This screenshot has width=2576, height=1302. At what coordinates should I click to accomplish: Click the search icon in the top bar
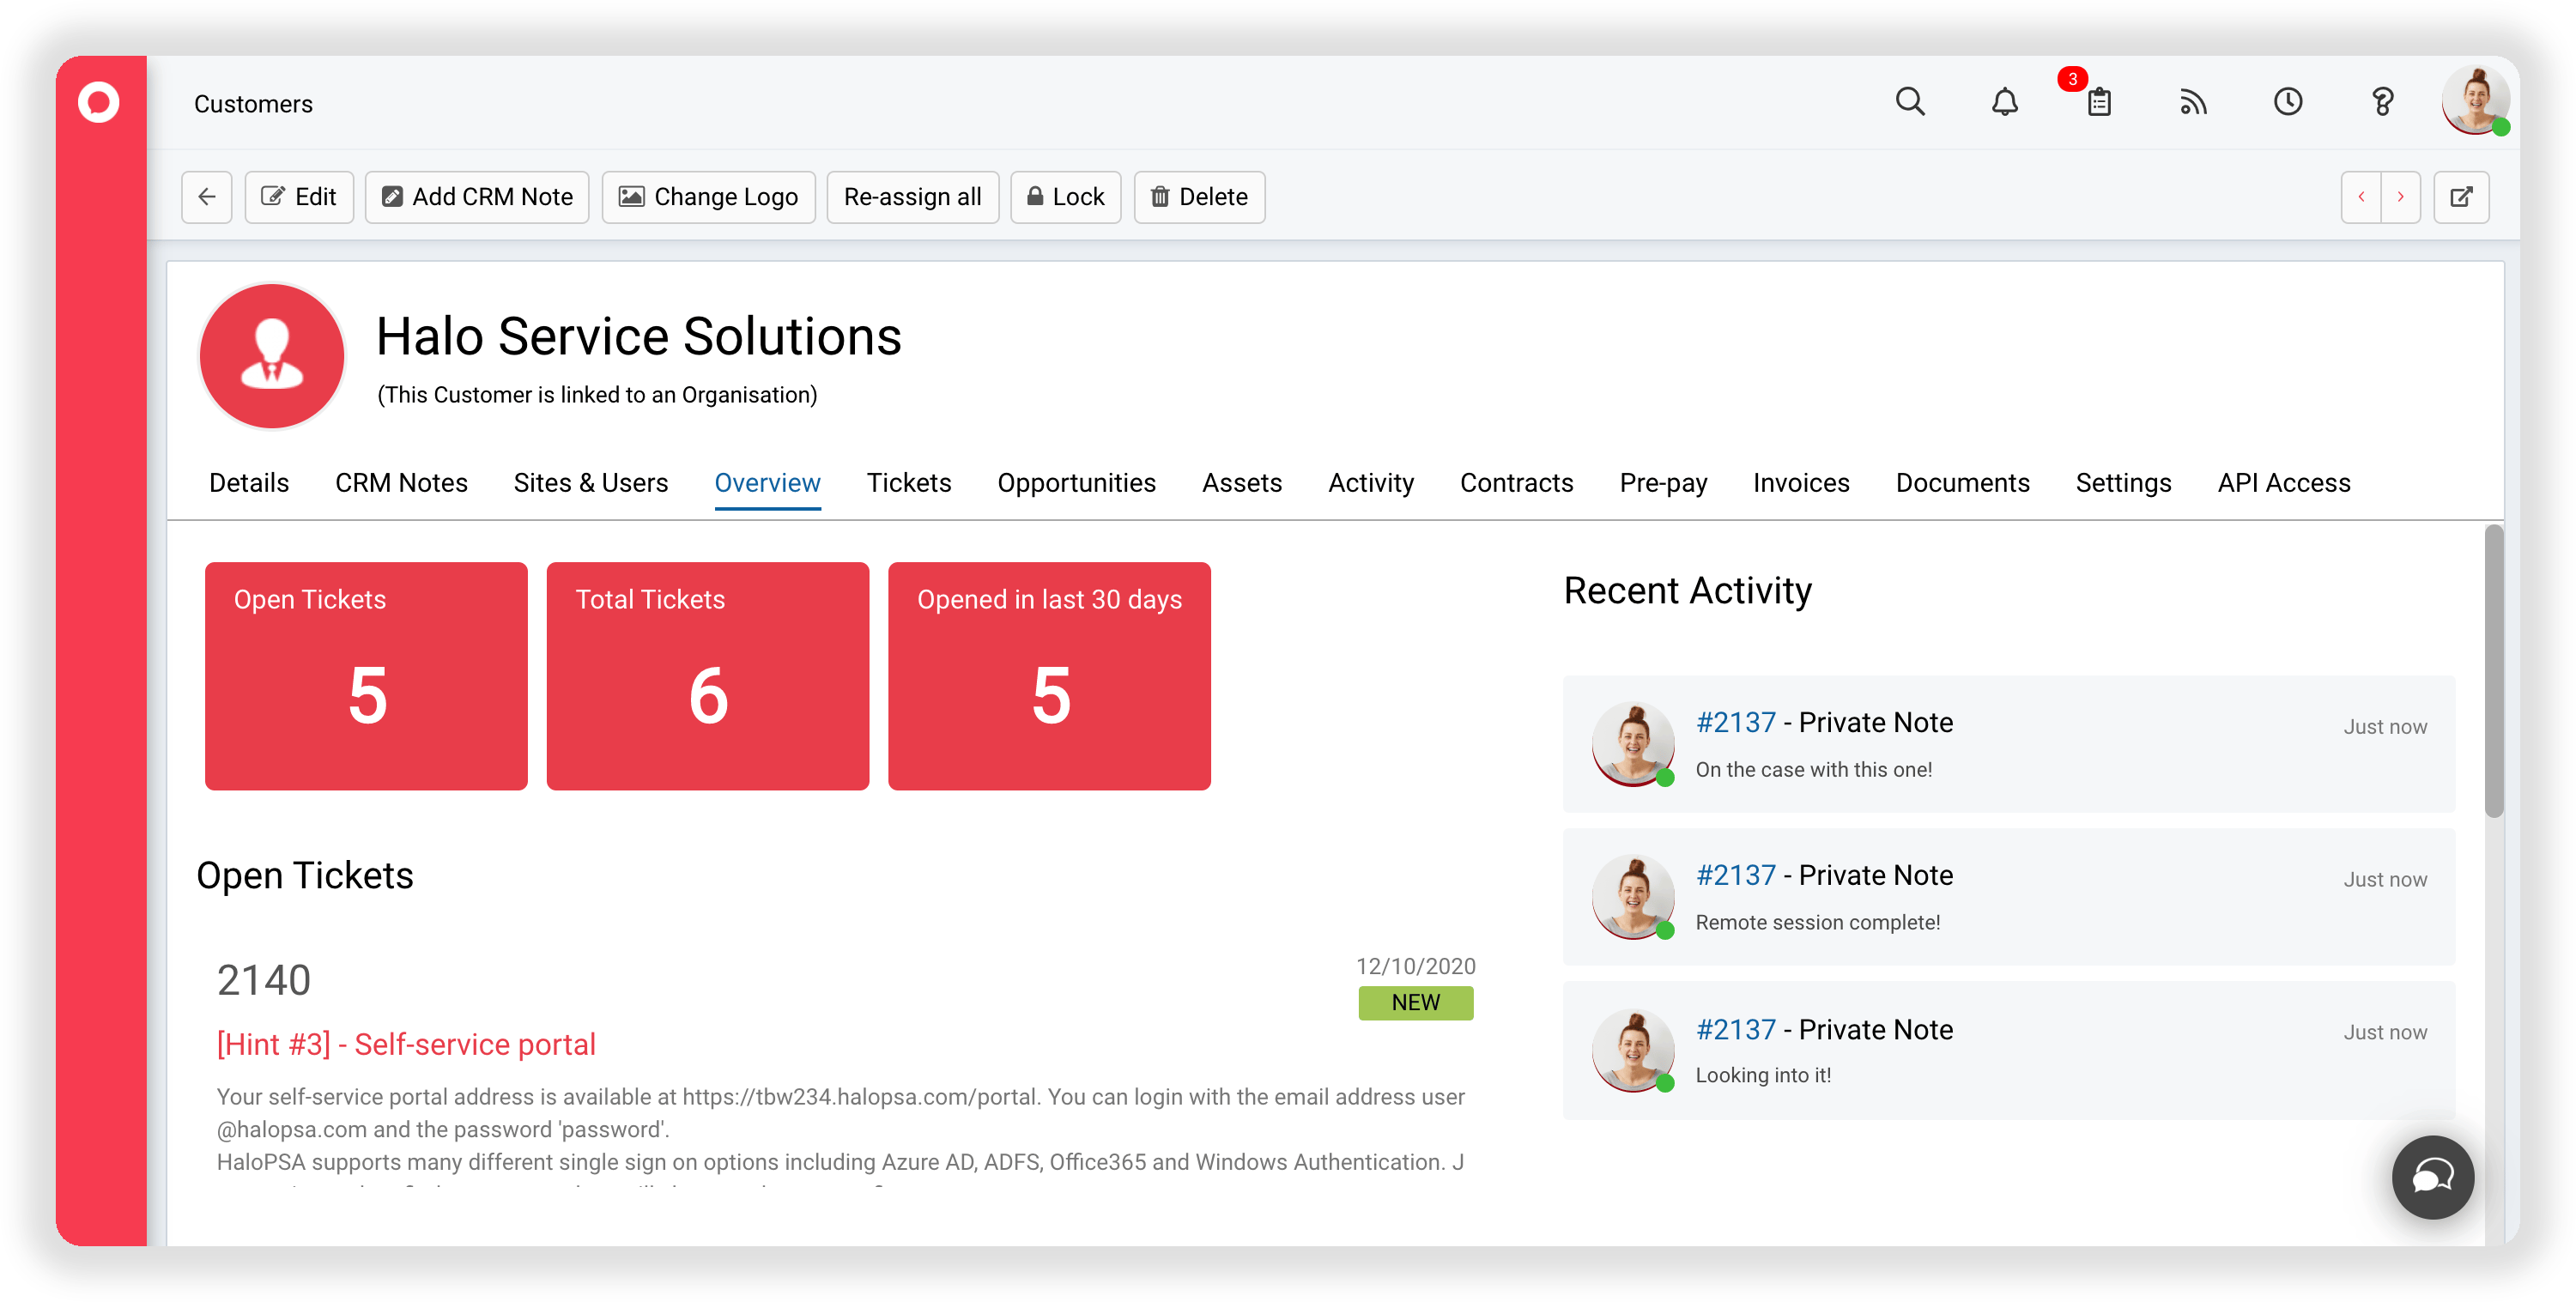(x=1912, y=103)
